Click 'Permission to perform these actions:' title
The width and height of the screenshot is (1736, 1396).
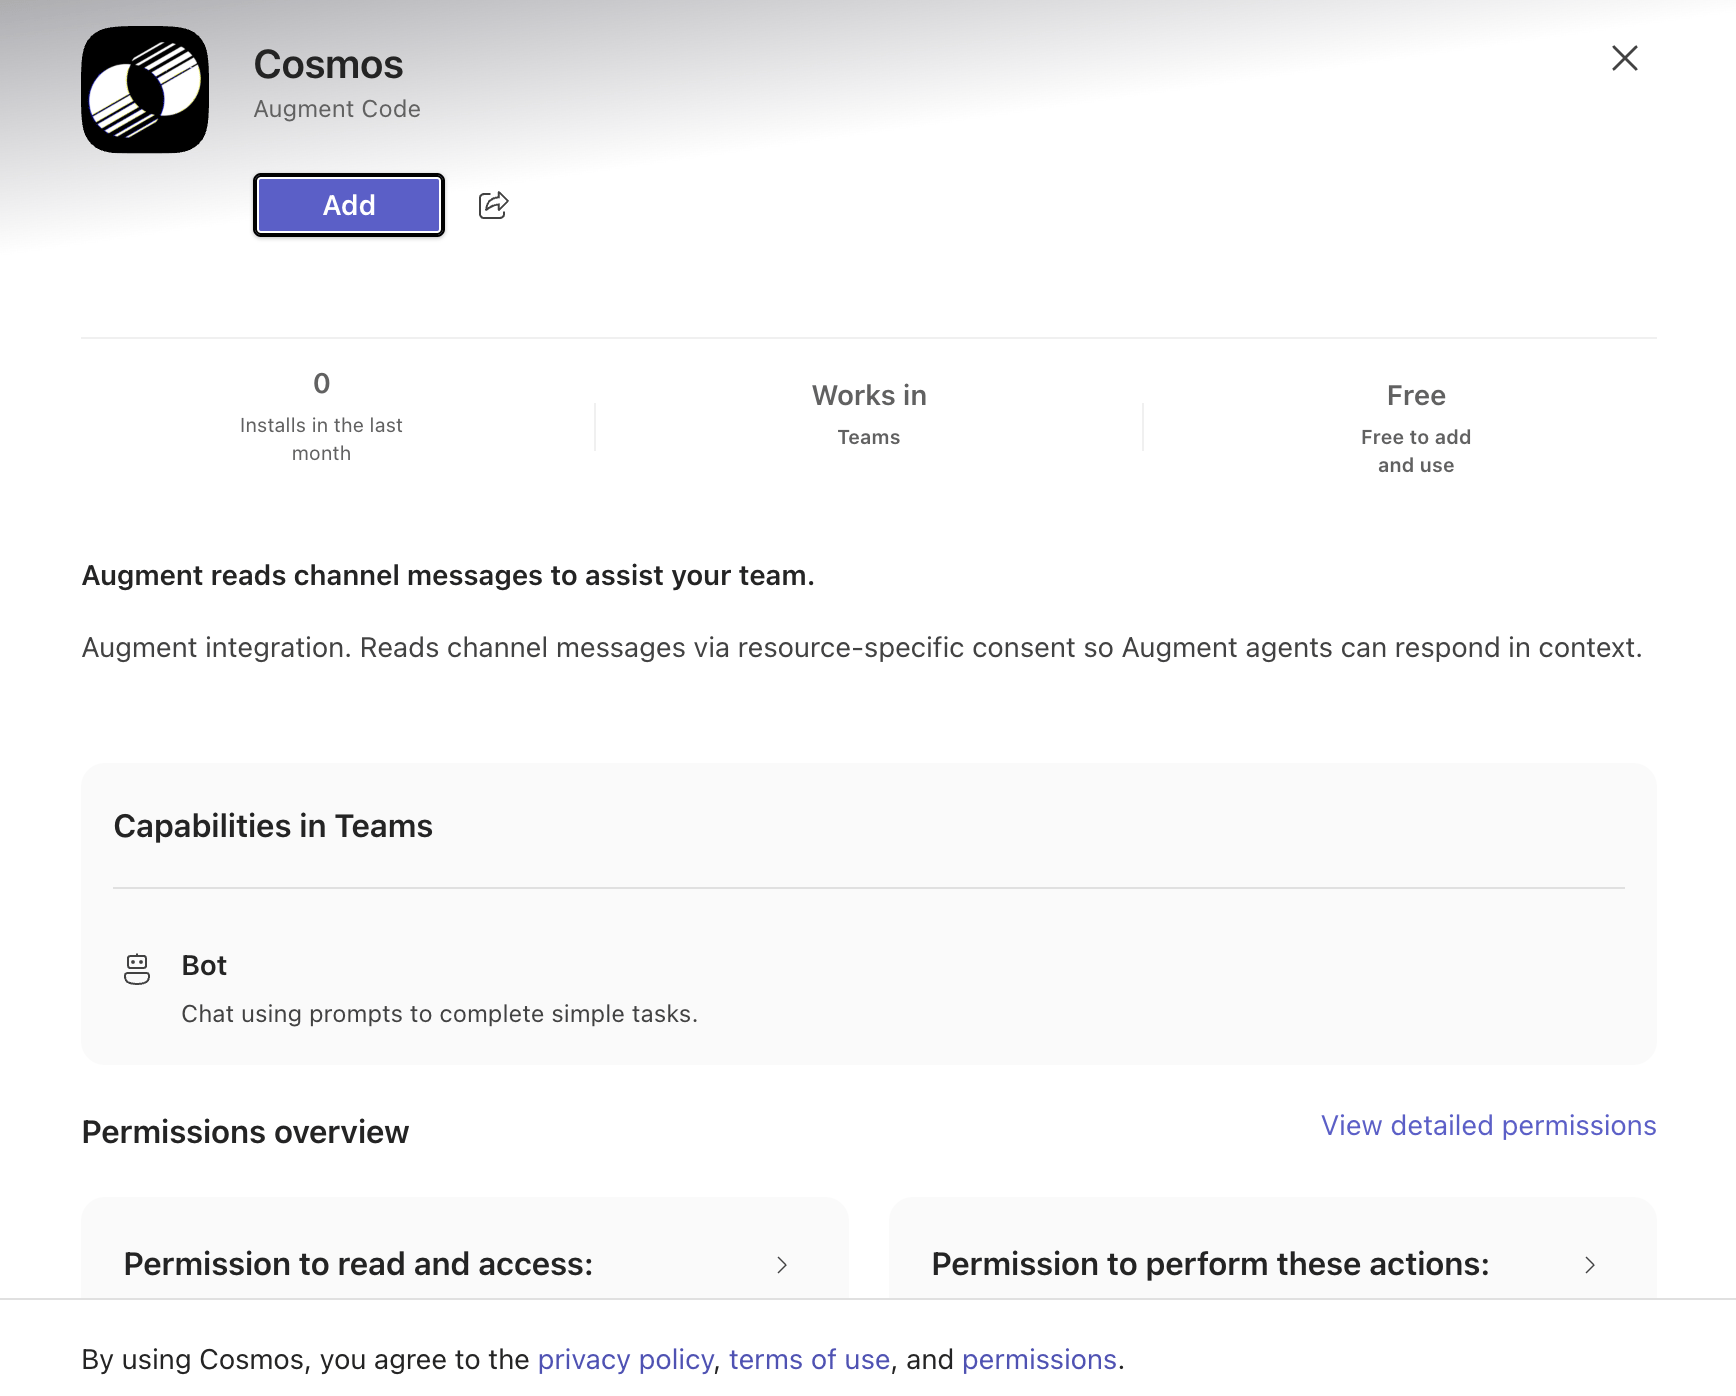1210,1264
